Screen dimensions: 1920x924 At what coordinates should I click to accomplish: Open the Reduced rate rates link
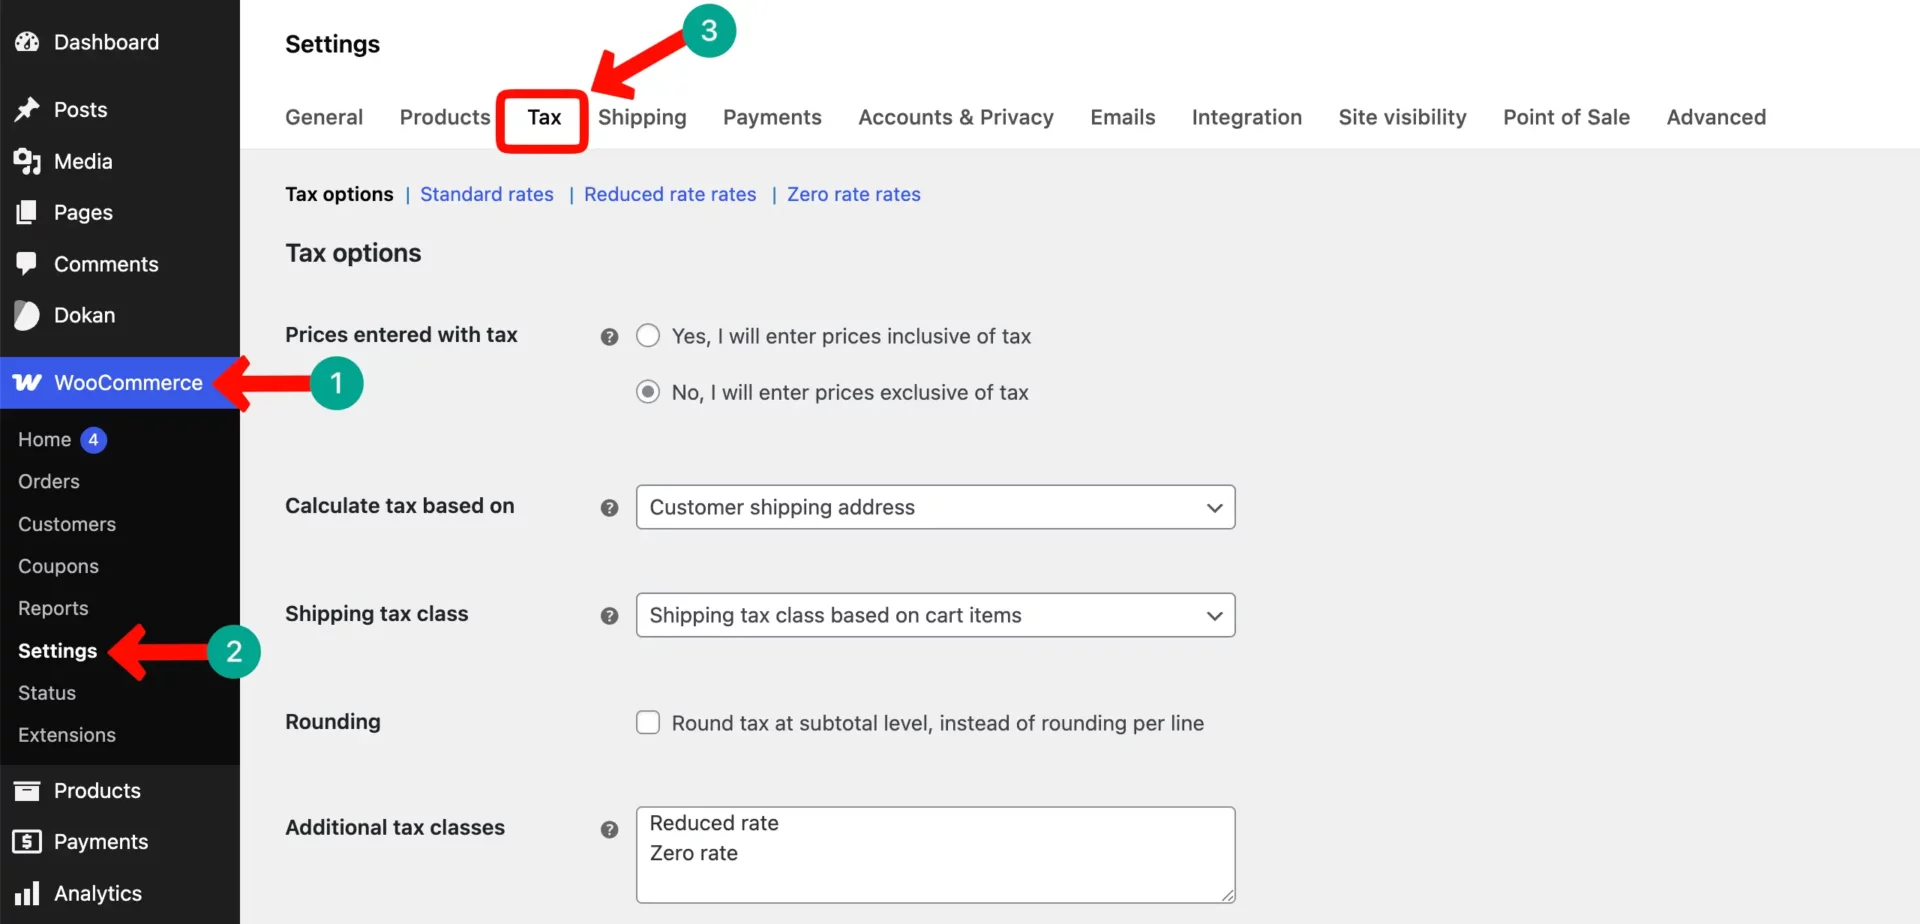pyautogui.click(x=670, y=194)
